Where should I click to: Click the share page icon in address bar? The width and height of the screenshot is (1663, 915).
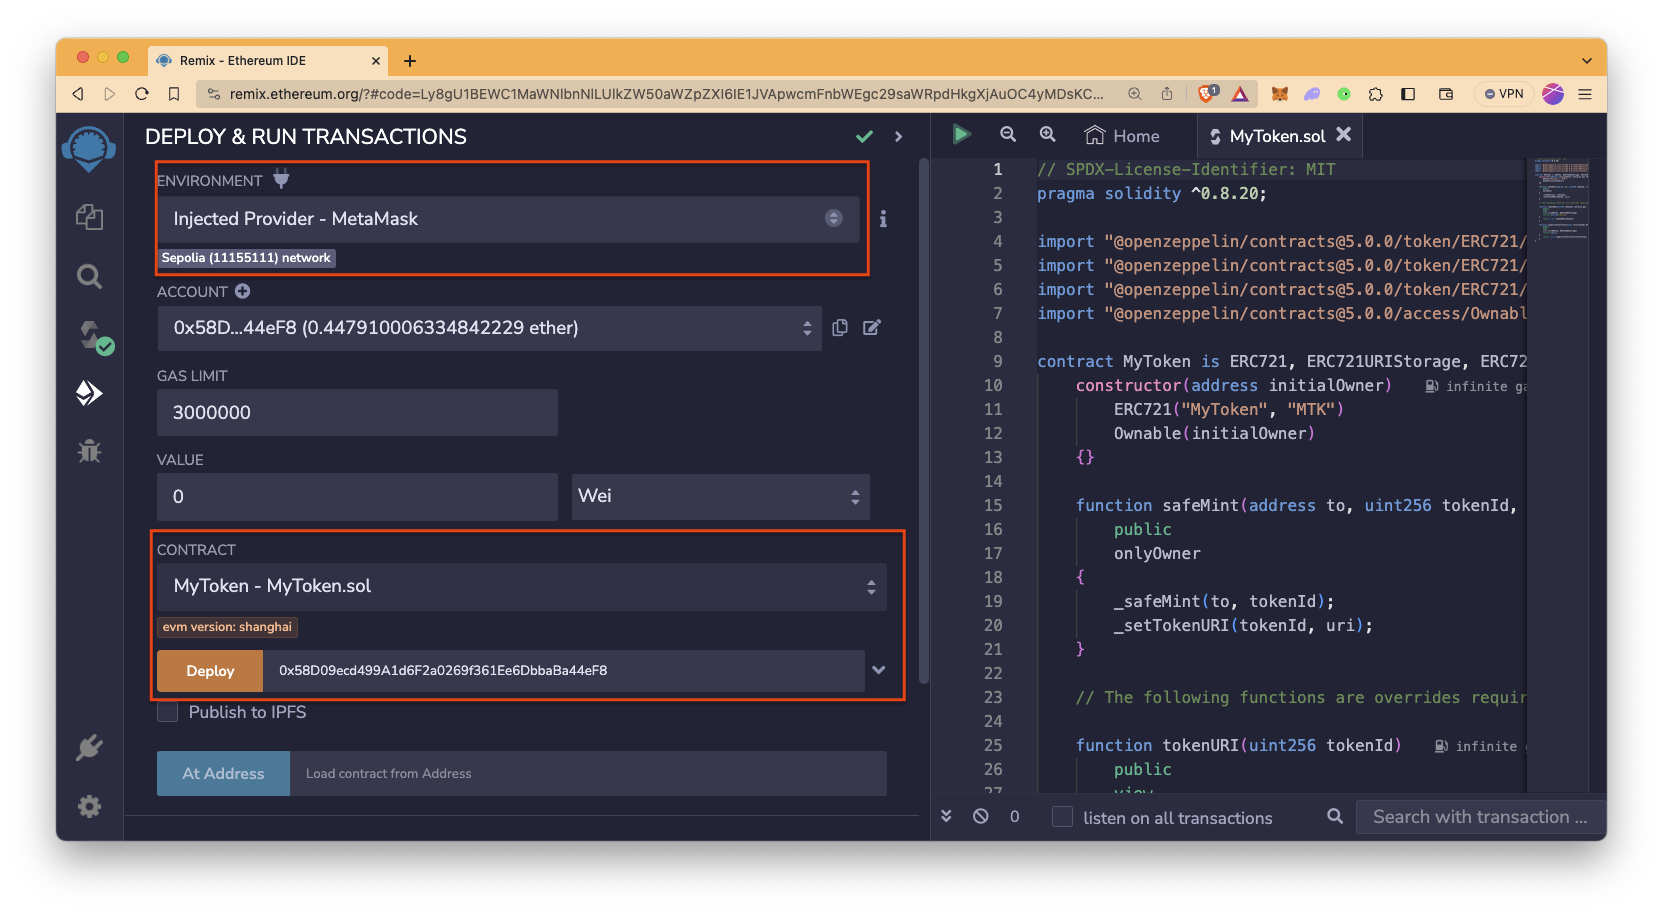tap(1167, 93)
